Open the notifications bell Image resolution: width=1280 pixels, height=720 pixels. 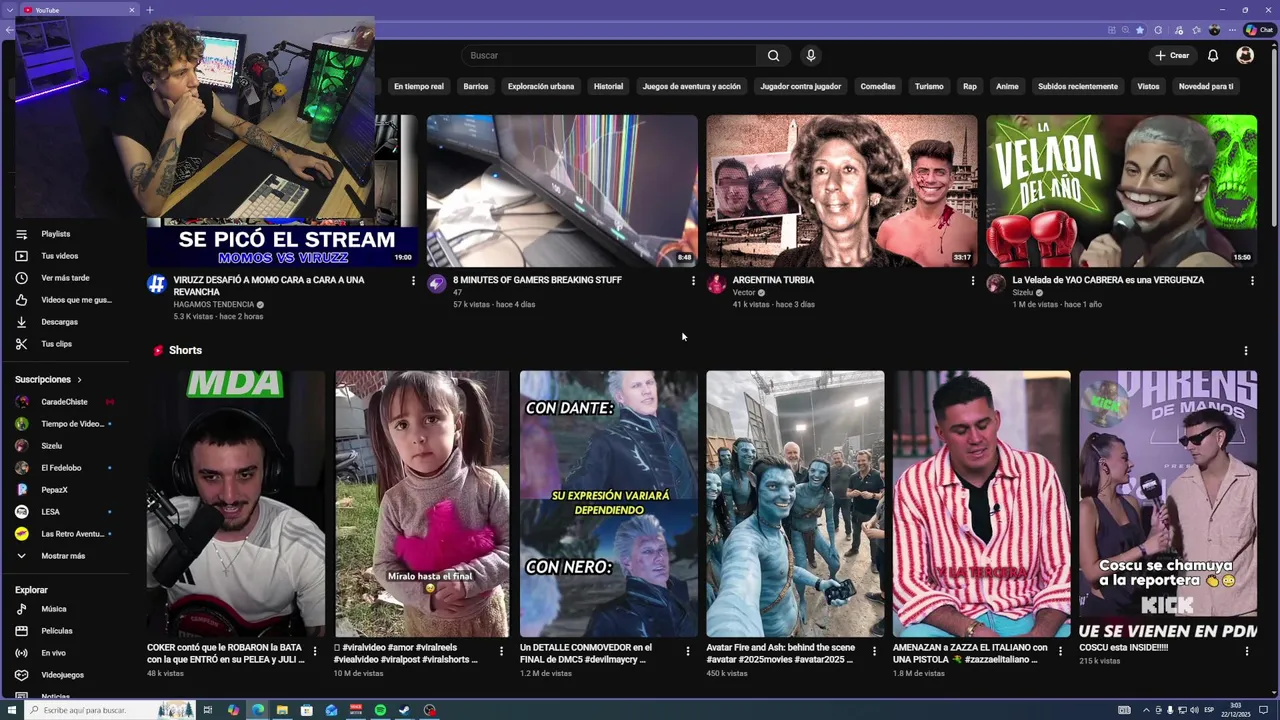coord(1213,56)
